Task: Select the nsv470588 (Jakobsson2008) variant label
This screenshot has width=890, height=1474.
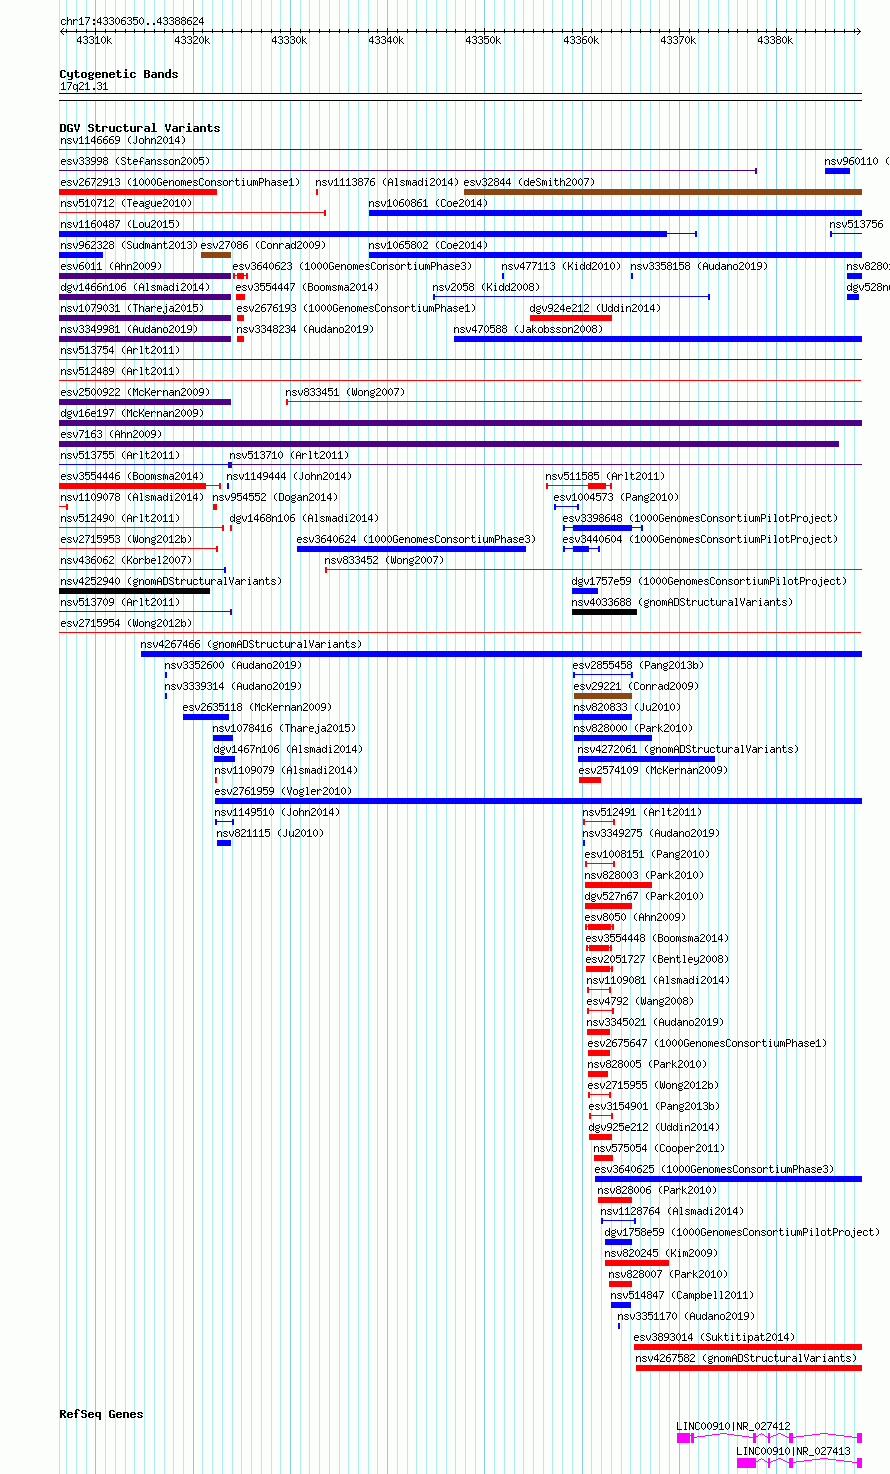Action: point(528,329)
